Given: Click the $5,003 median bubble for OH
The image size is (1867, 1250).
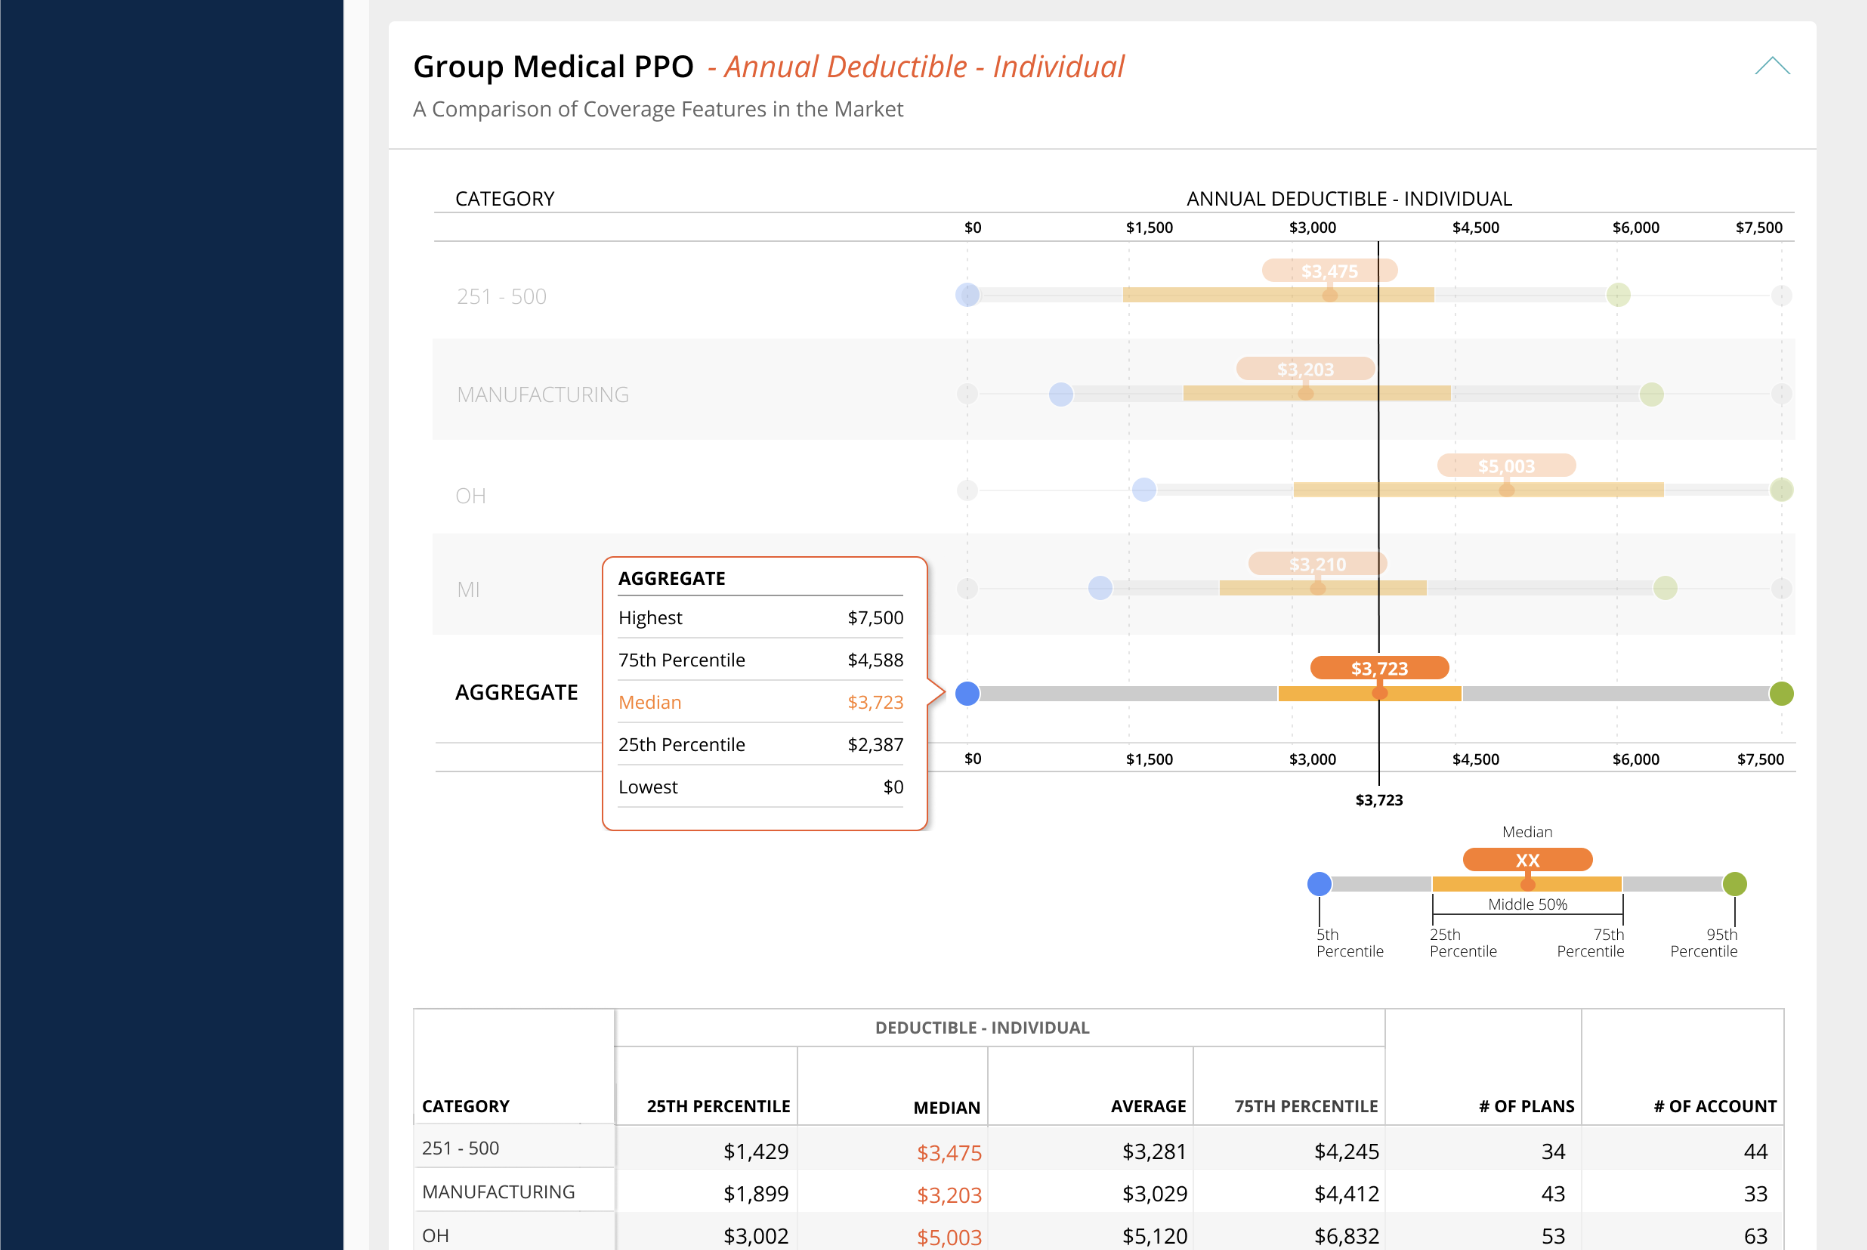Looking at the screenshot, I should (x=1506, y=466).
